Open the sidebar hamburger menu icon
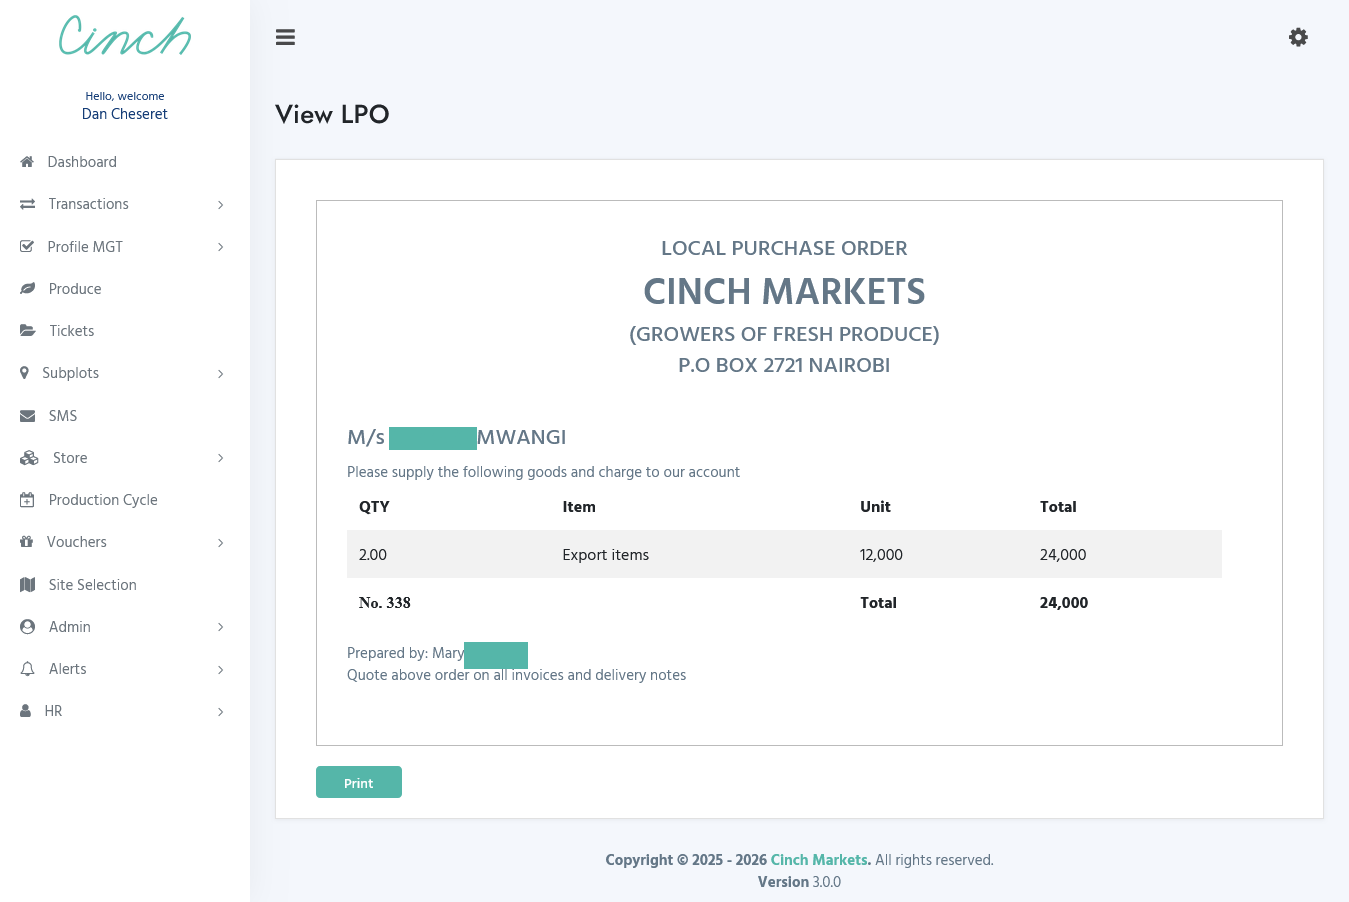The image size is (1349, 902). [x=285, y=37]
